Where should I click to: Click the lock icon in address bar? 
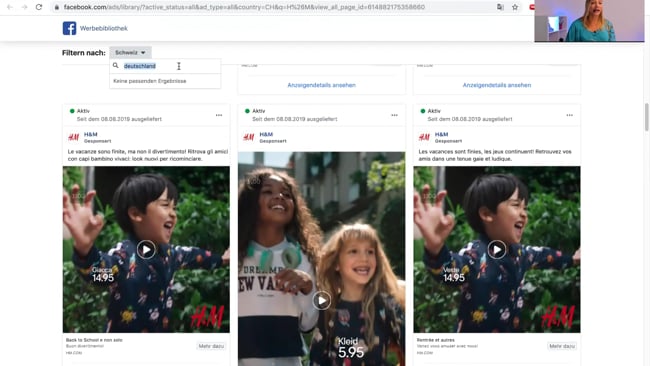tap(57, 7)
